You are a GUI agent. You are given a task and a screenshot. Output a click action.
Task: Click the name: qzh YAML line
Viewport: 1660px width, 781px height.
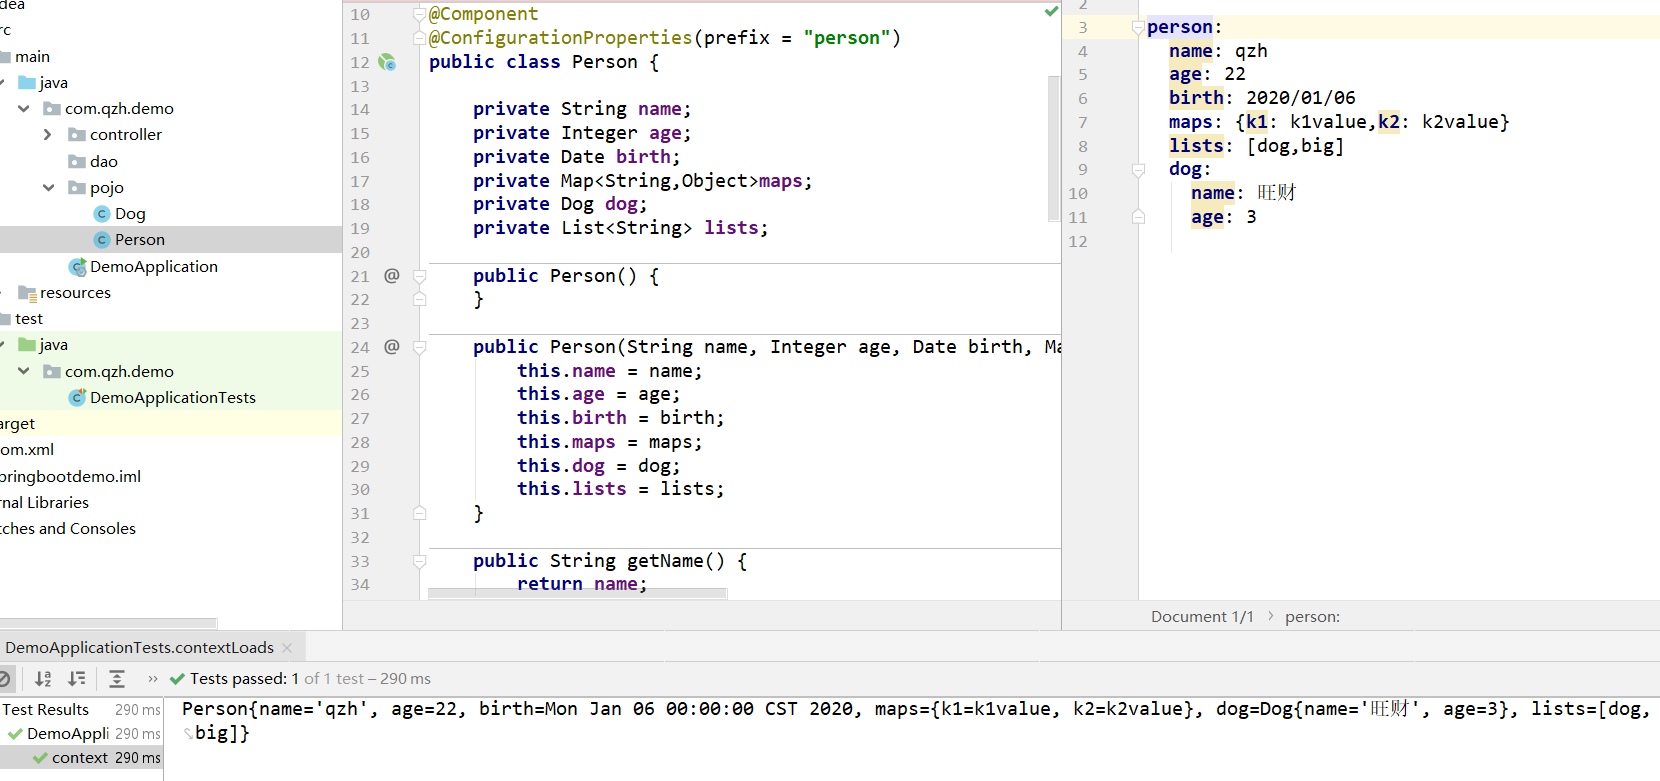[x=1218, y=51]
